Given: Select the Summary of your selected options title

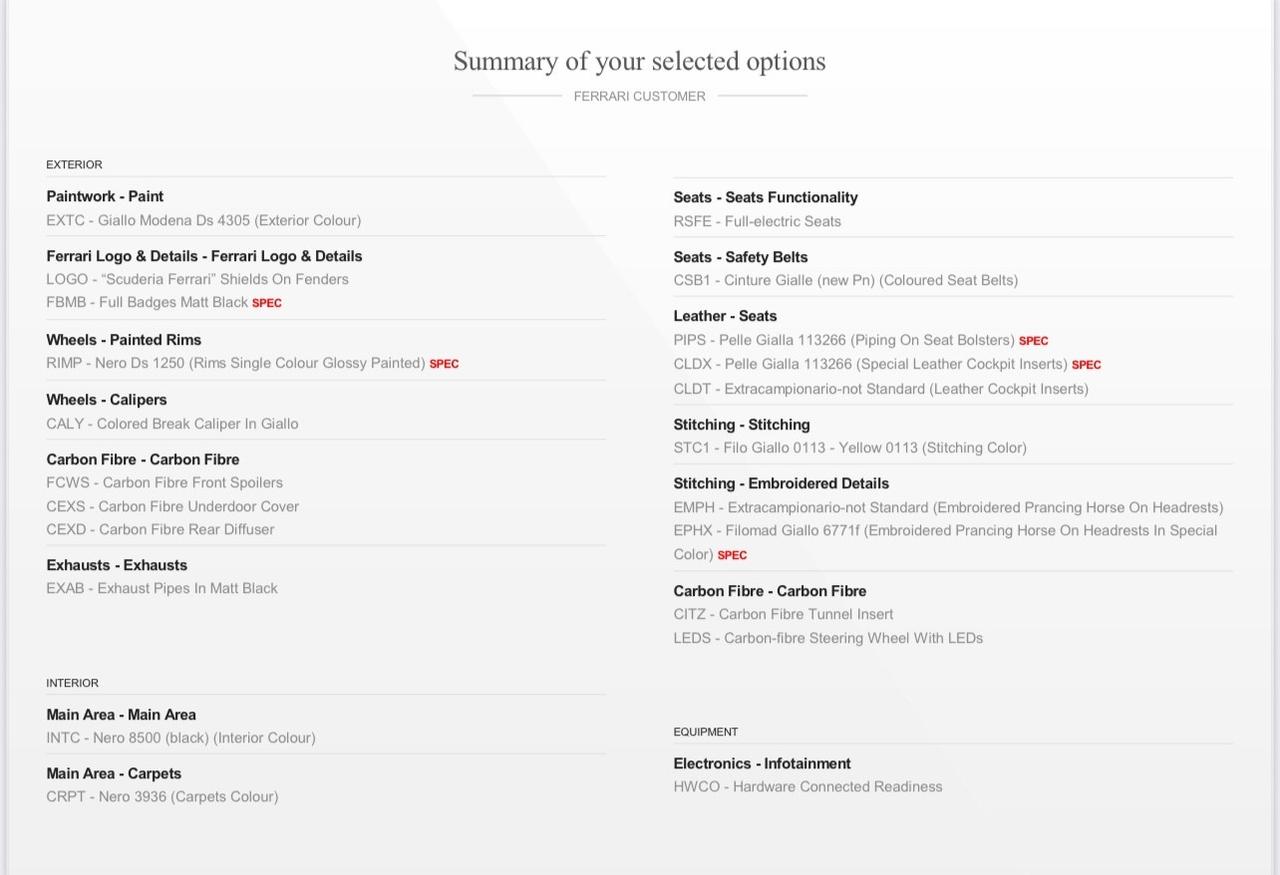Looking at the screenshot, I should [639, 61].
